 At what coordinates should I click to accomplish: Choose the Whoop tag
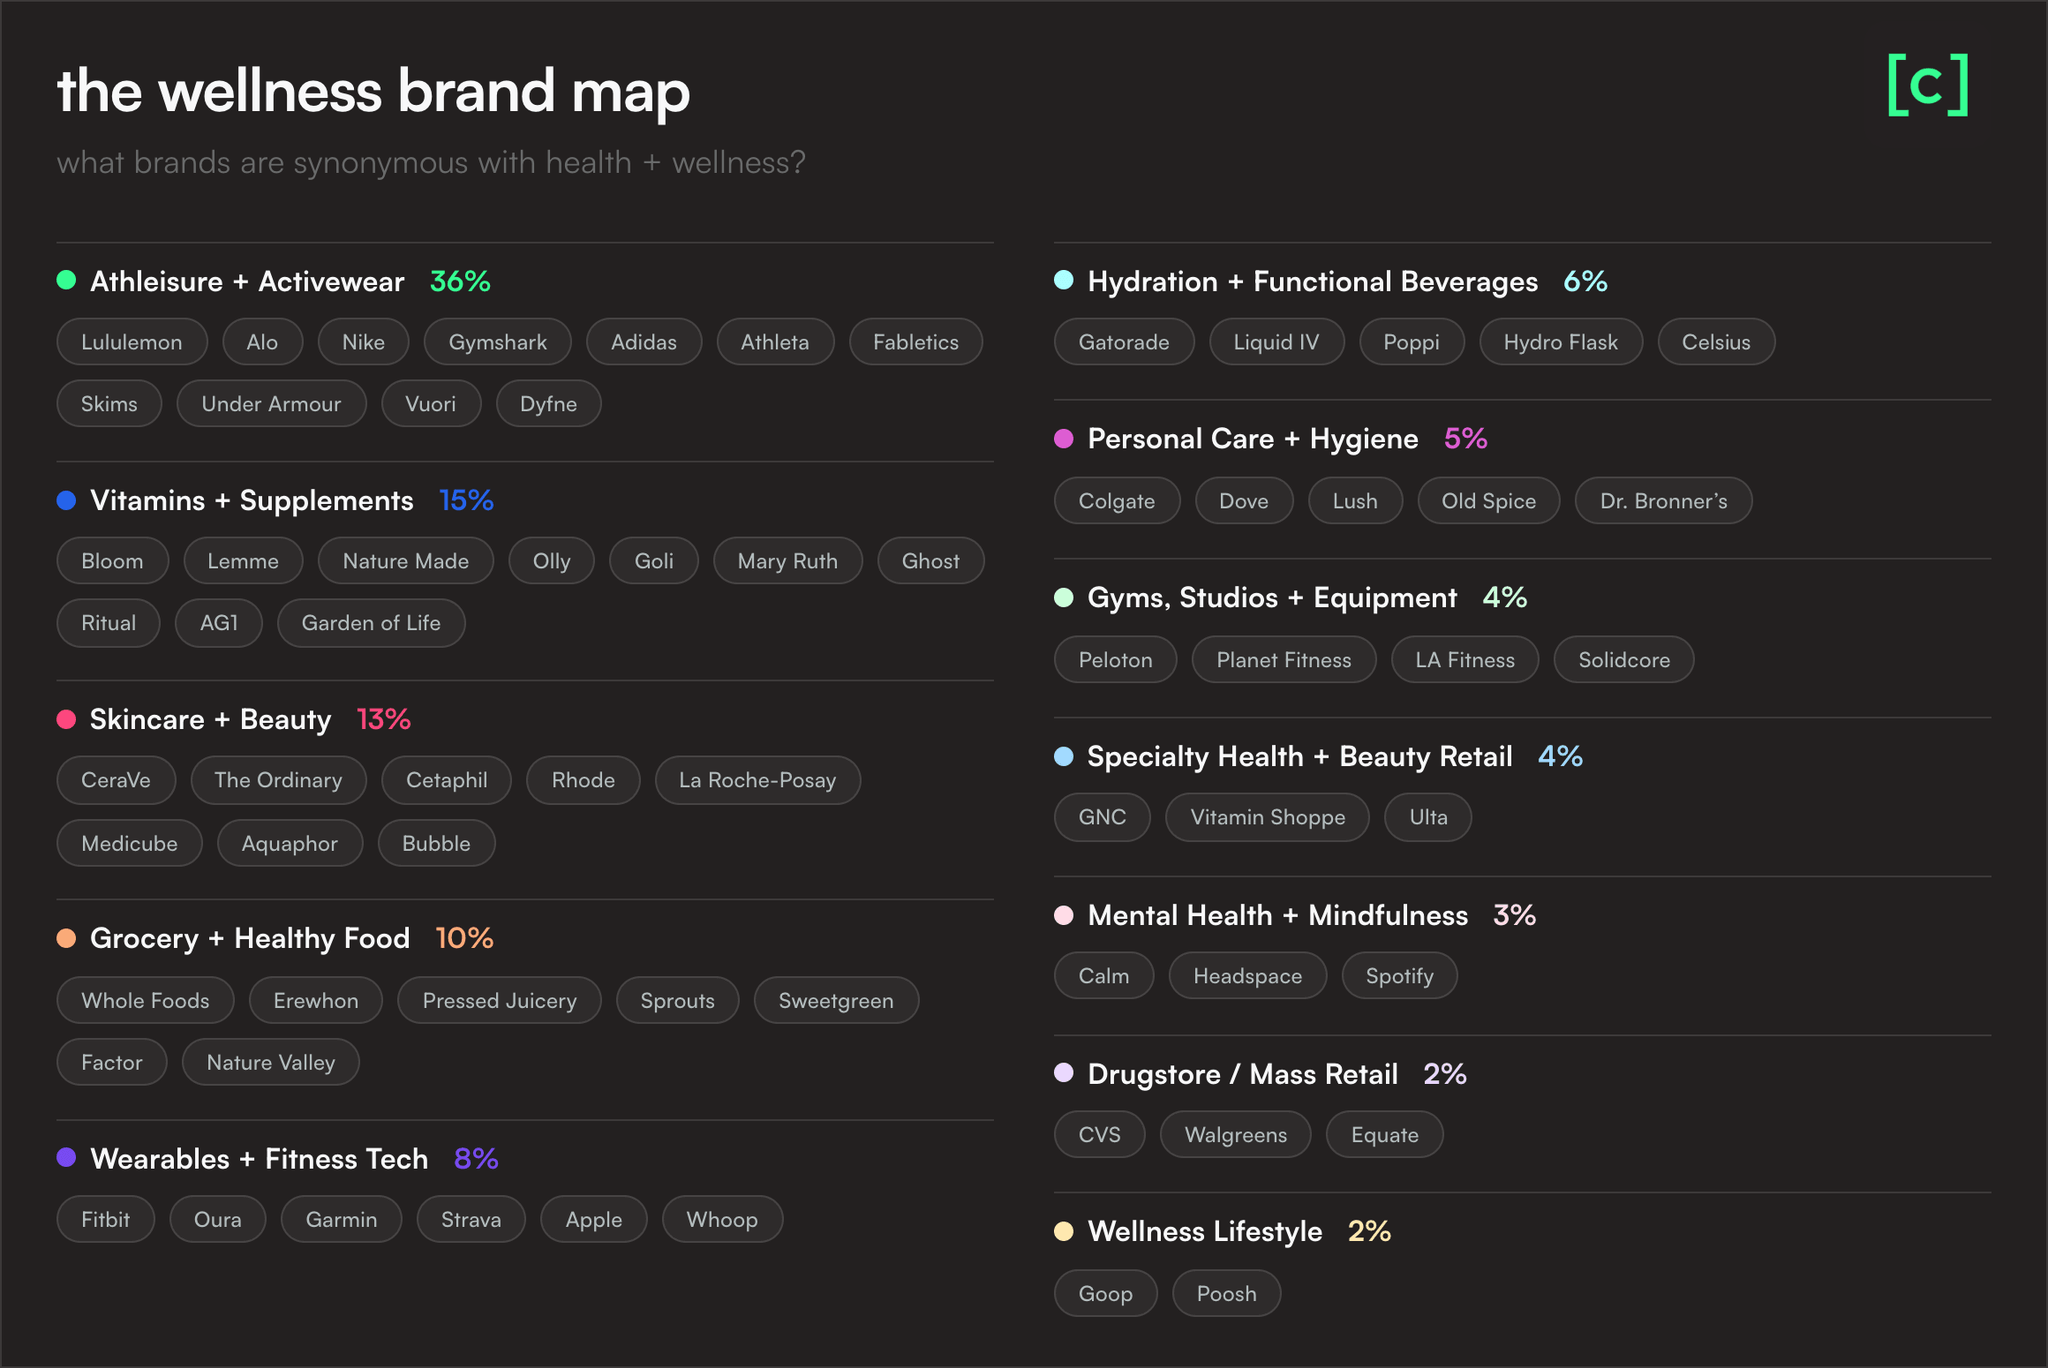tap(722, 1219)
